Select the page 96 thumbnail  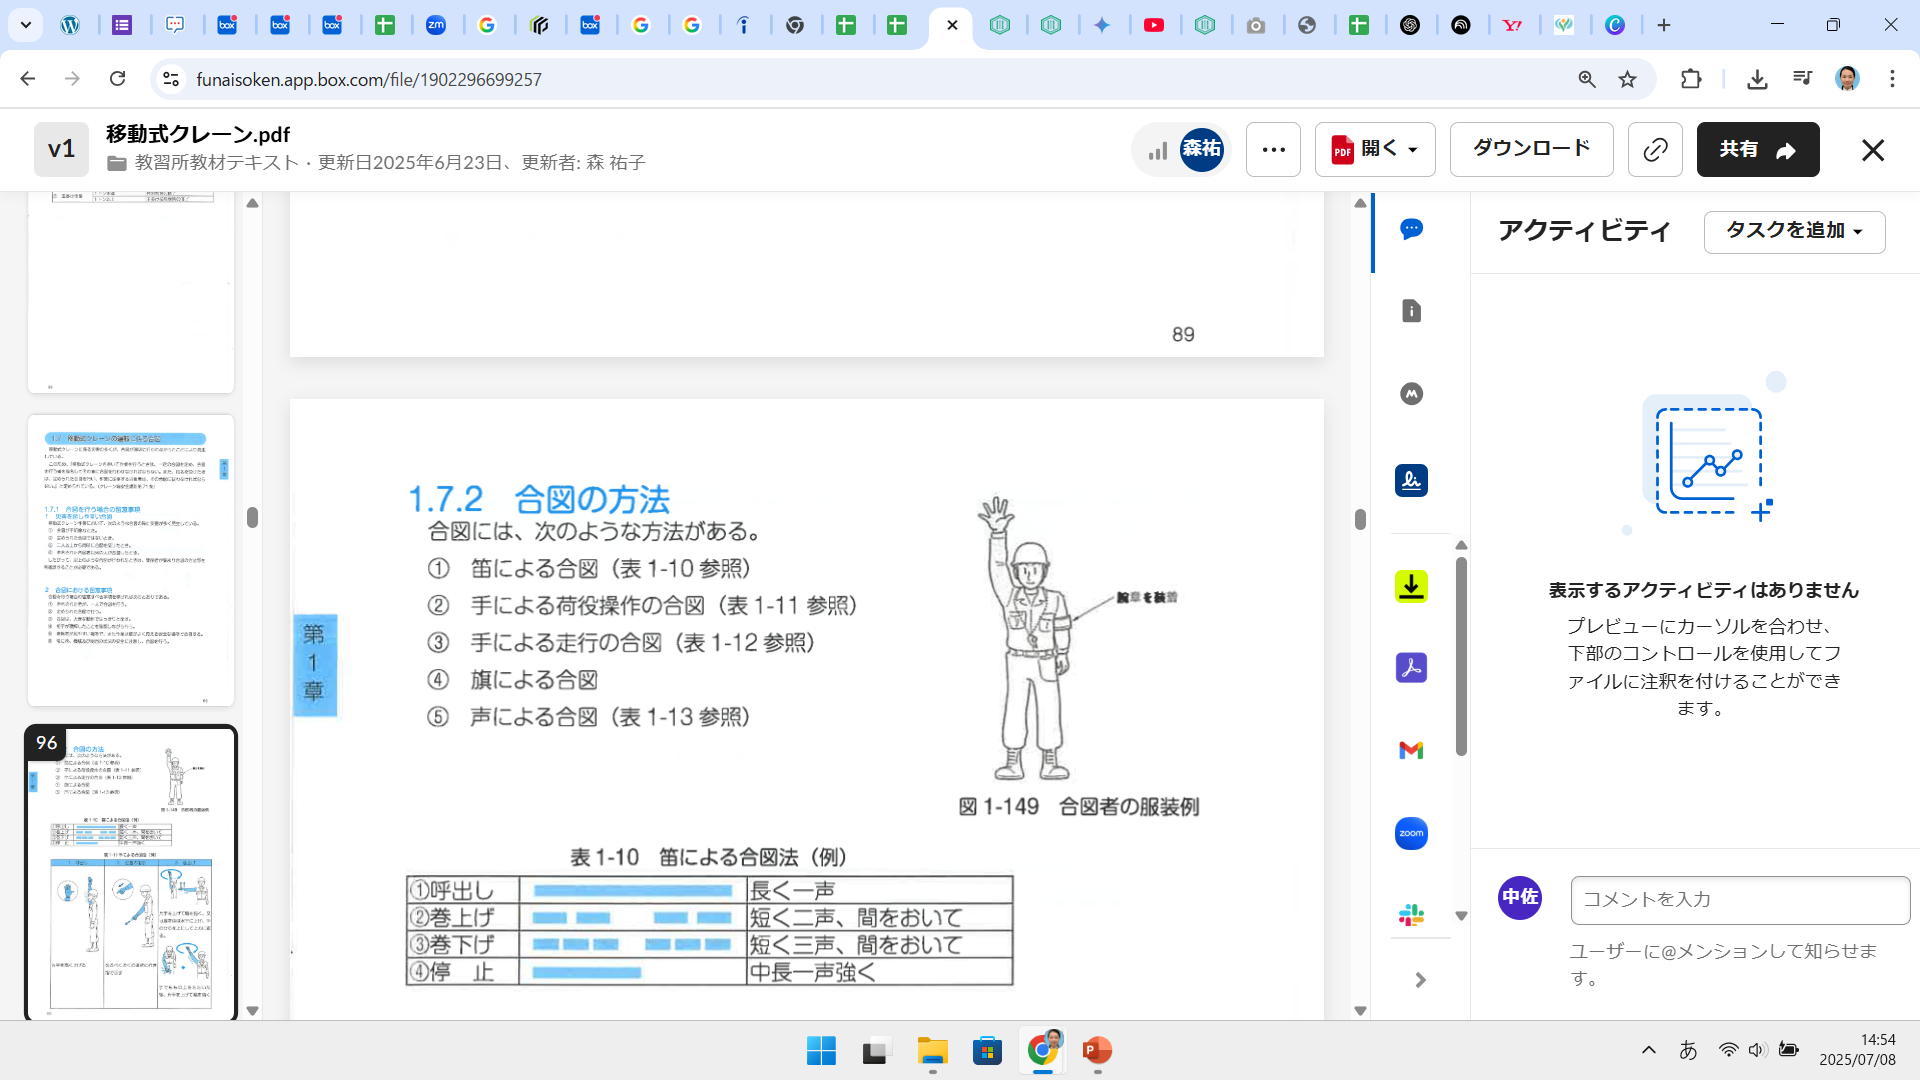[131, 872]
